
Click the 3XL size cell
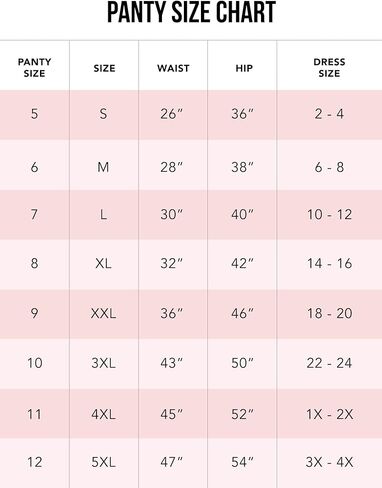click(103, 363)
